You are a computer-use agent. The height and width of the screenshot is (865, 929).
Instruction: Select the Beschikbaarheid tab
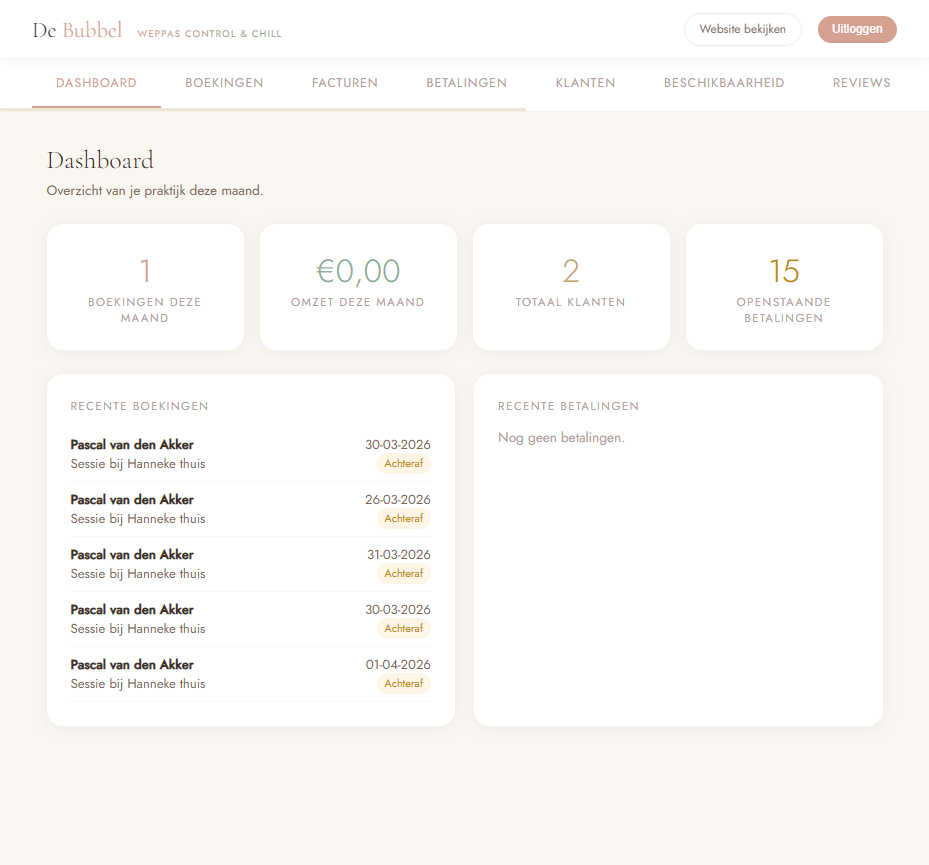point(724,83)
